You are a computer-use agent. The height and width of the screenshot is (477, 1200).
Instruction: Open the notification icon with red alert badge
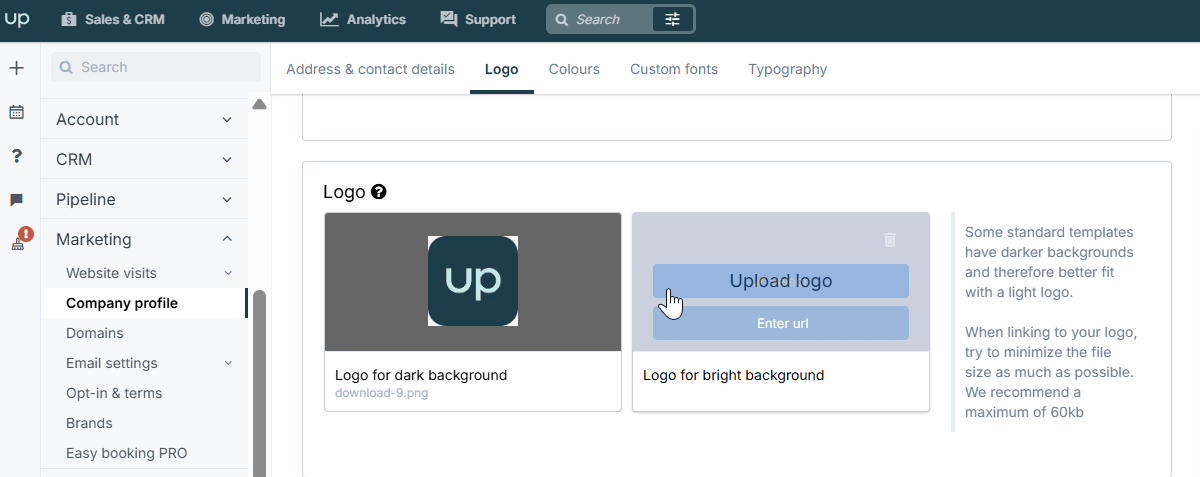point(20,240)
